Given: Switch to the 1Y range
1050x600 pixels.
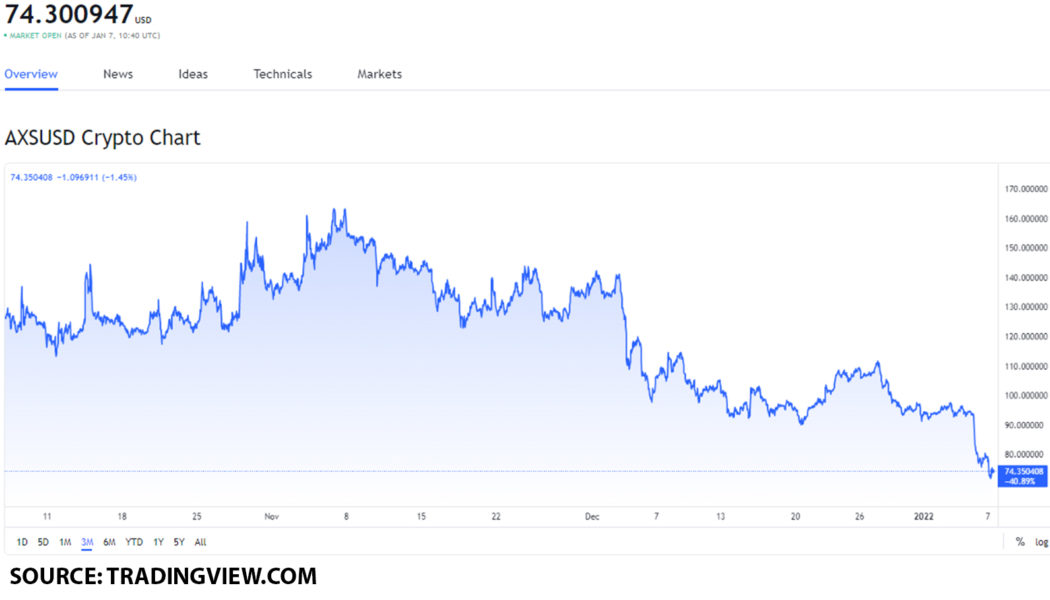Looking at the screenshot, I should (158, 541).
